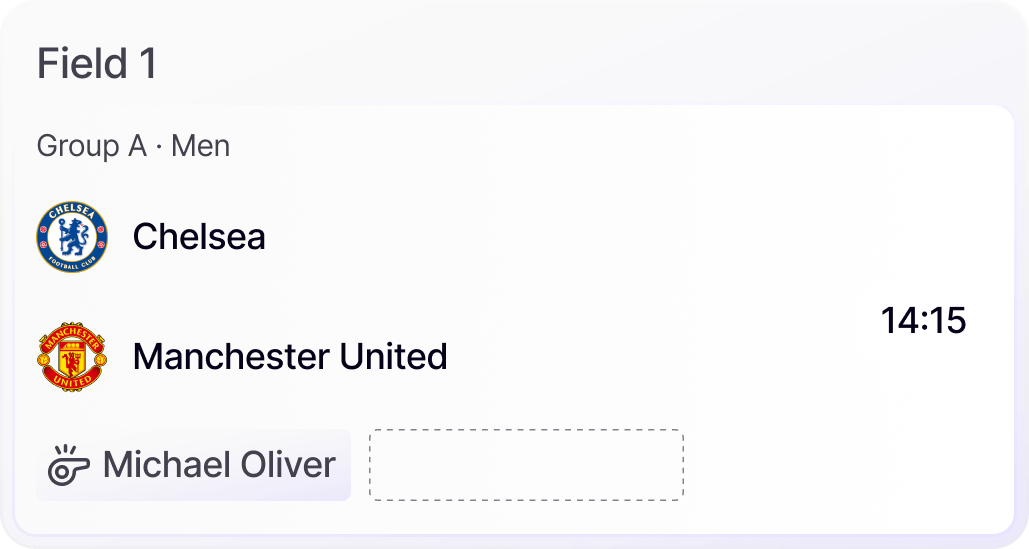
Task: Click the empty dashed referee slot
Action: click(x=526, y=465)
